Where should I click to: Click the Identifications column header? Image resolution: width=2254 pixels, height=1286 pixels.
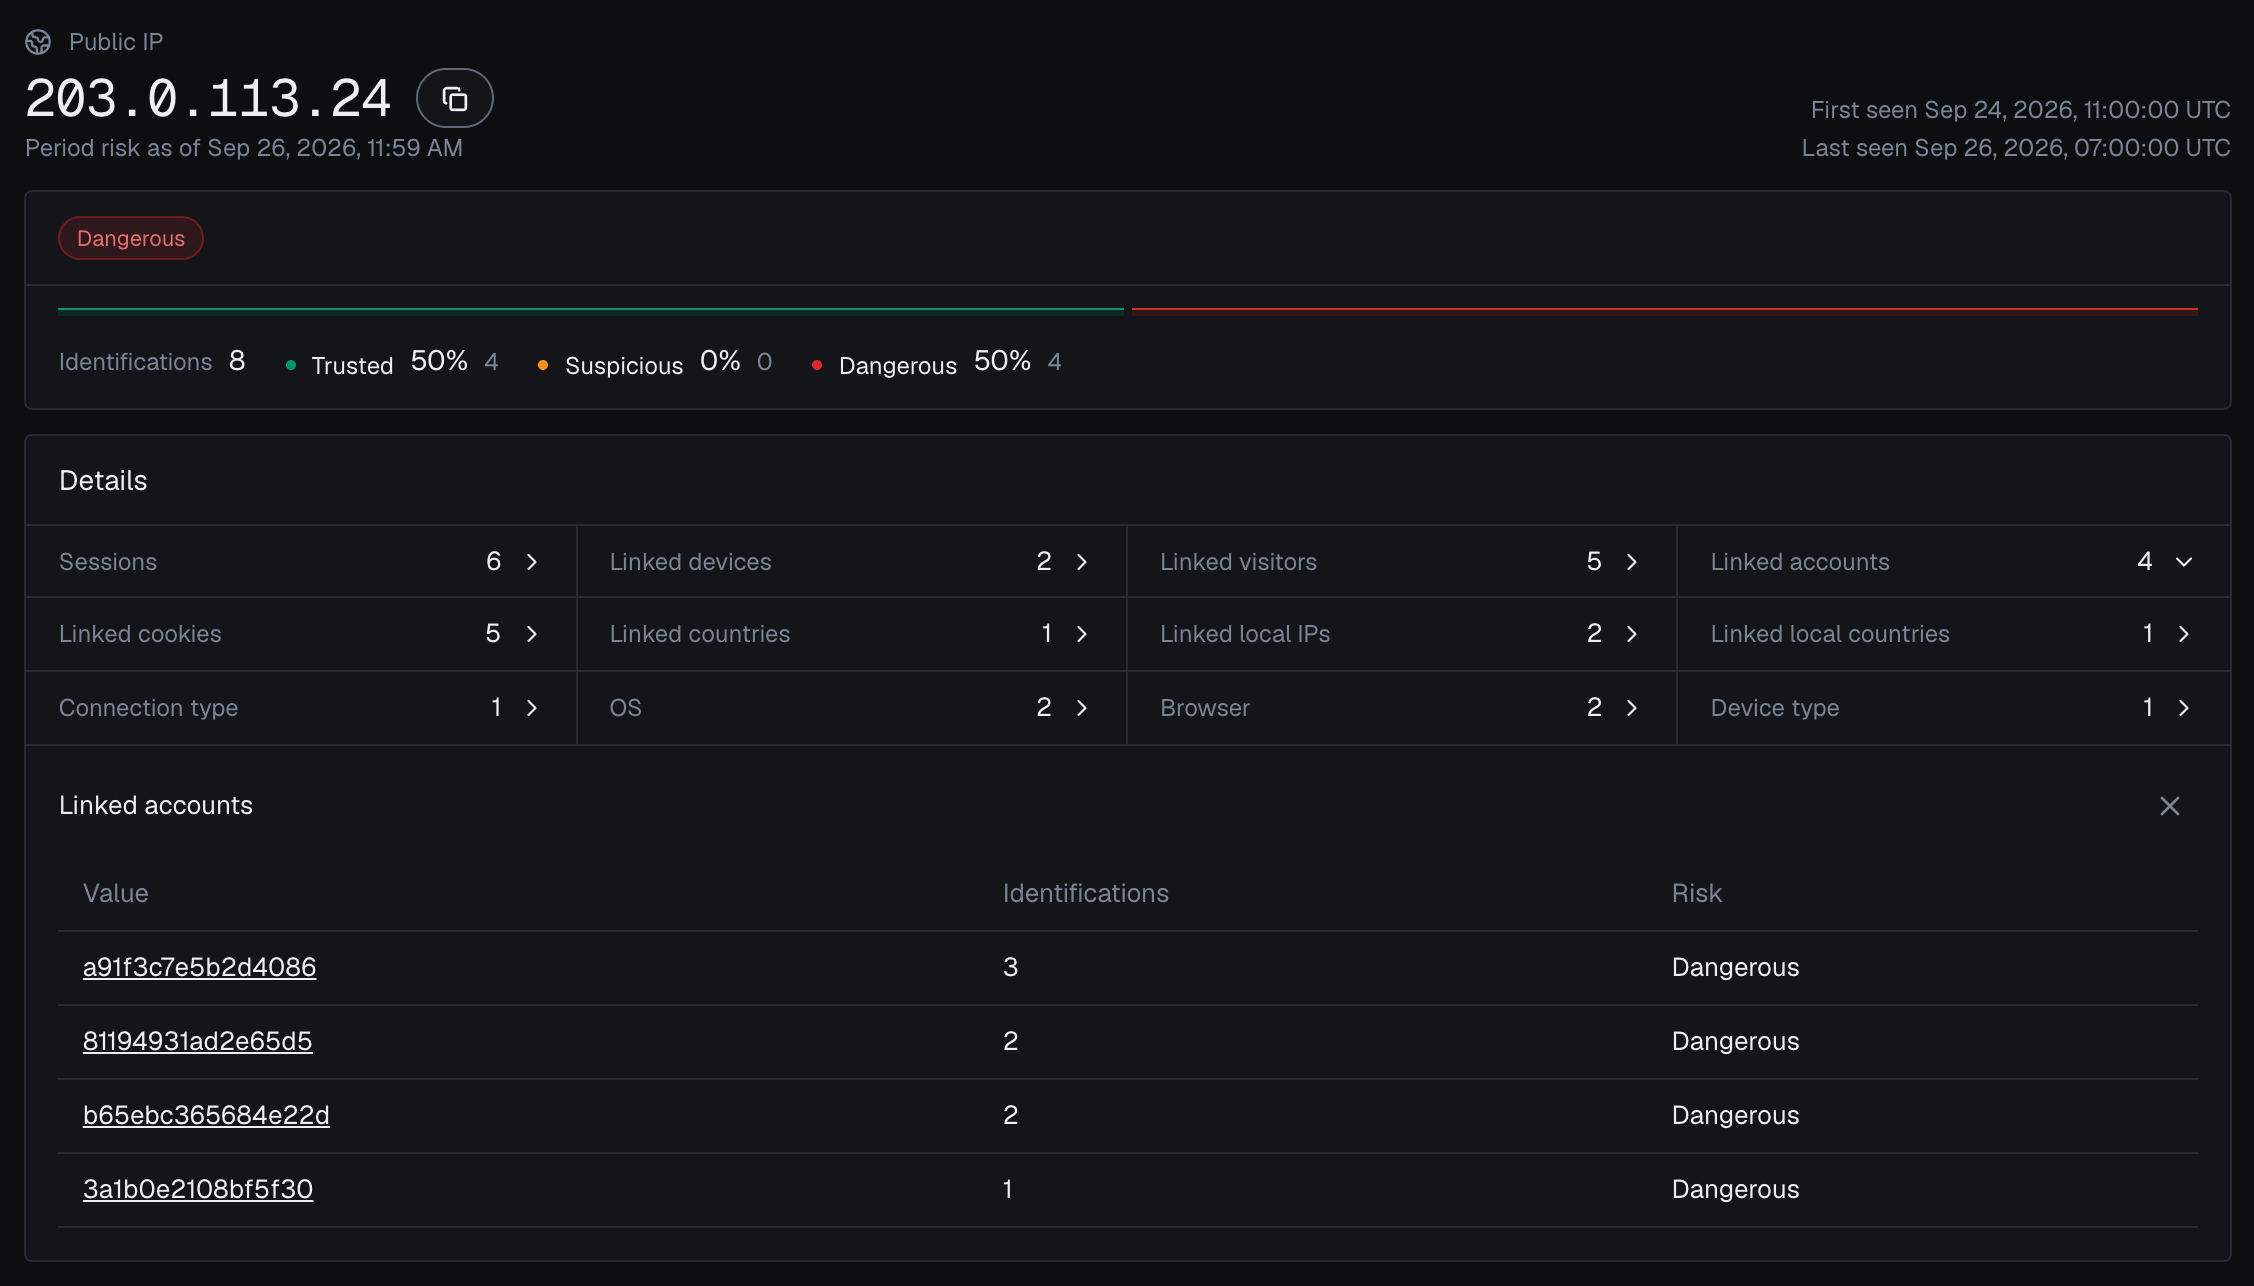1085,893
